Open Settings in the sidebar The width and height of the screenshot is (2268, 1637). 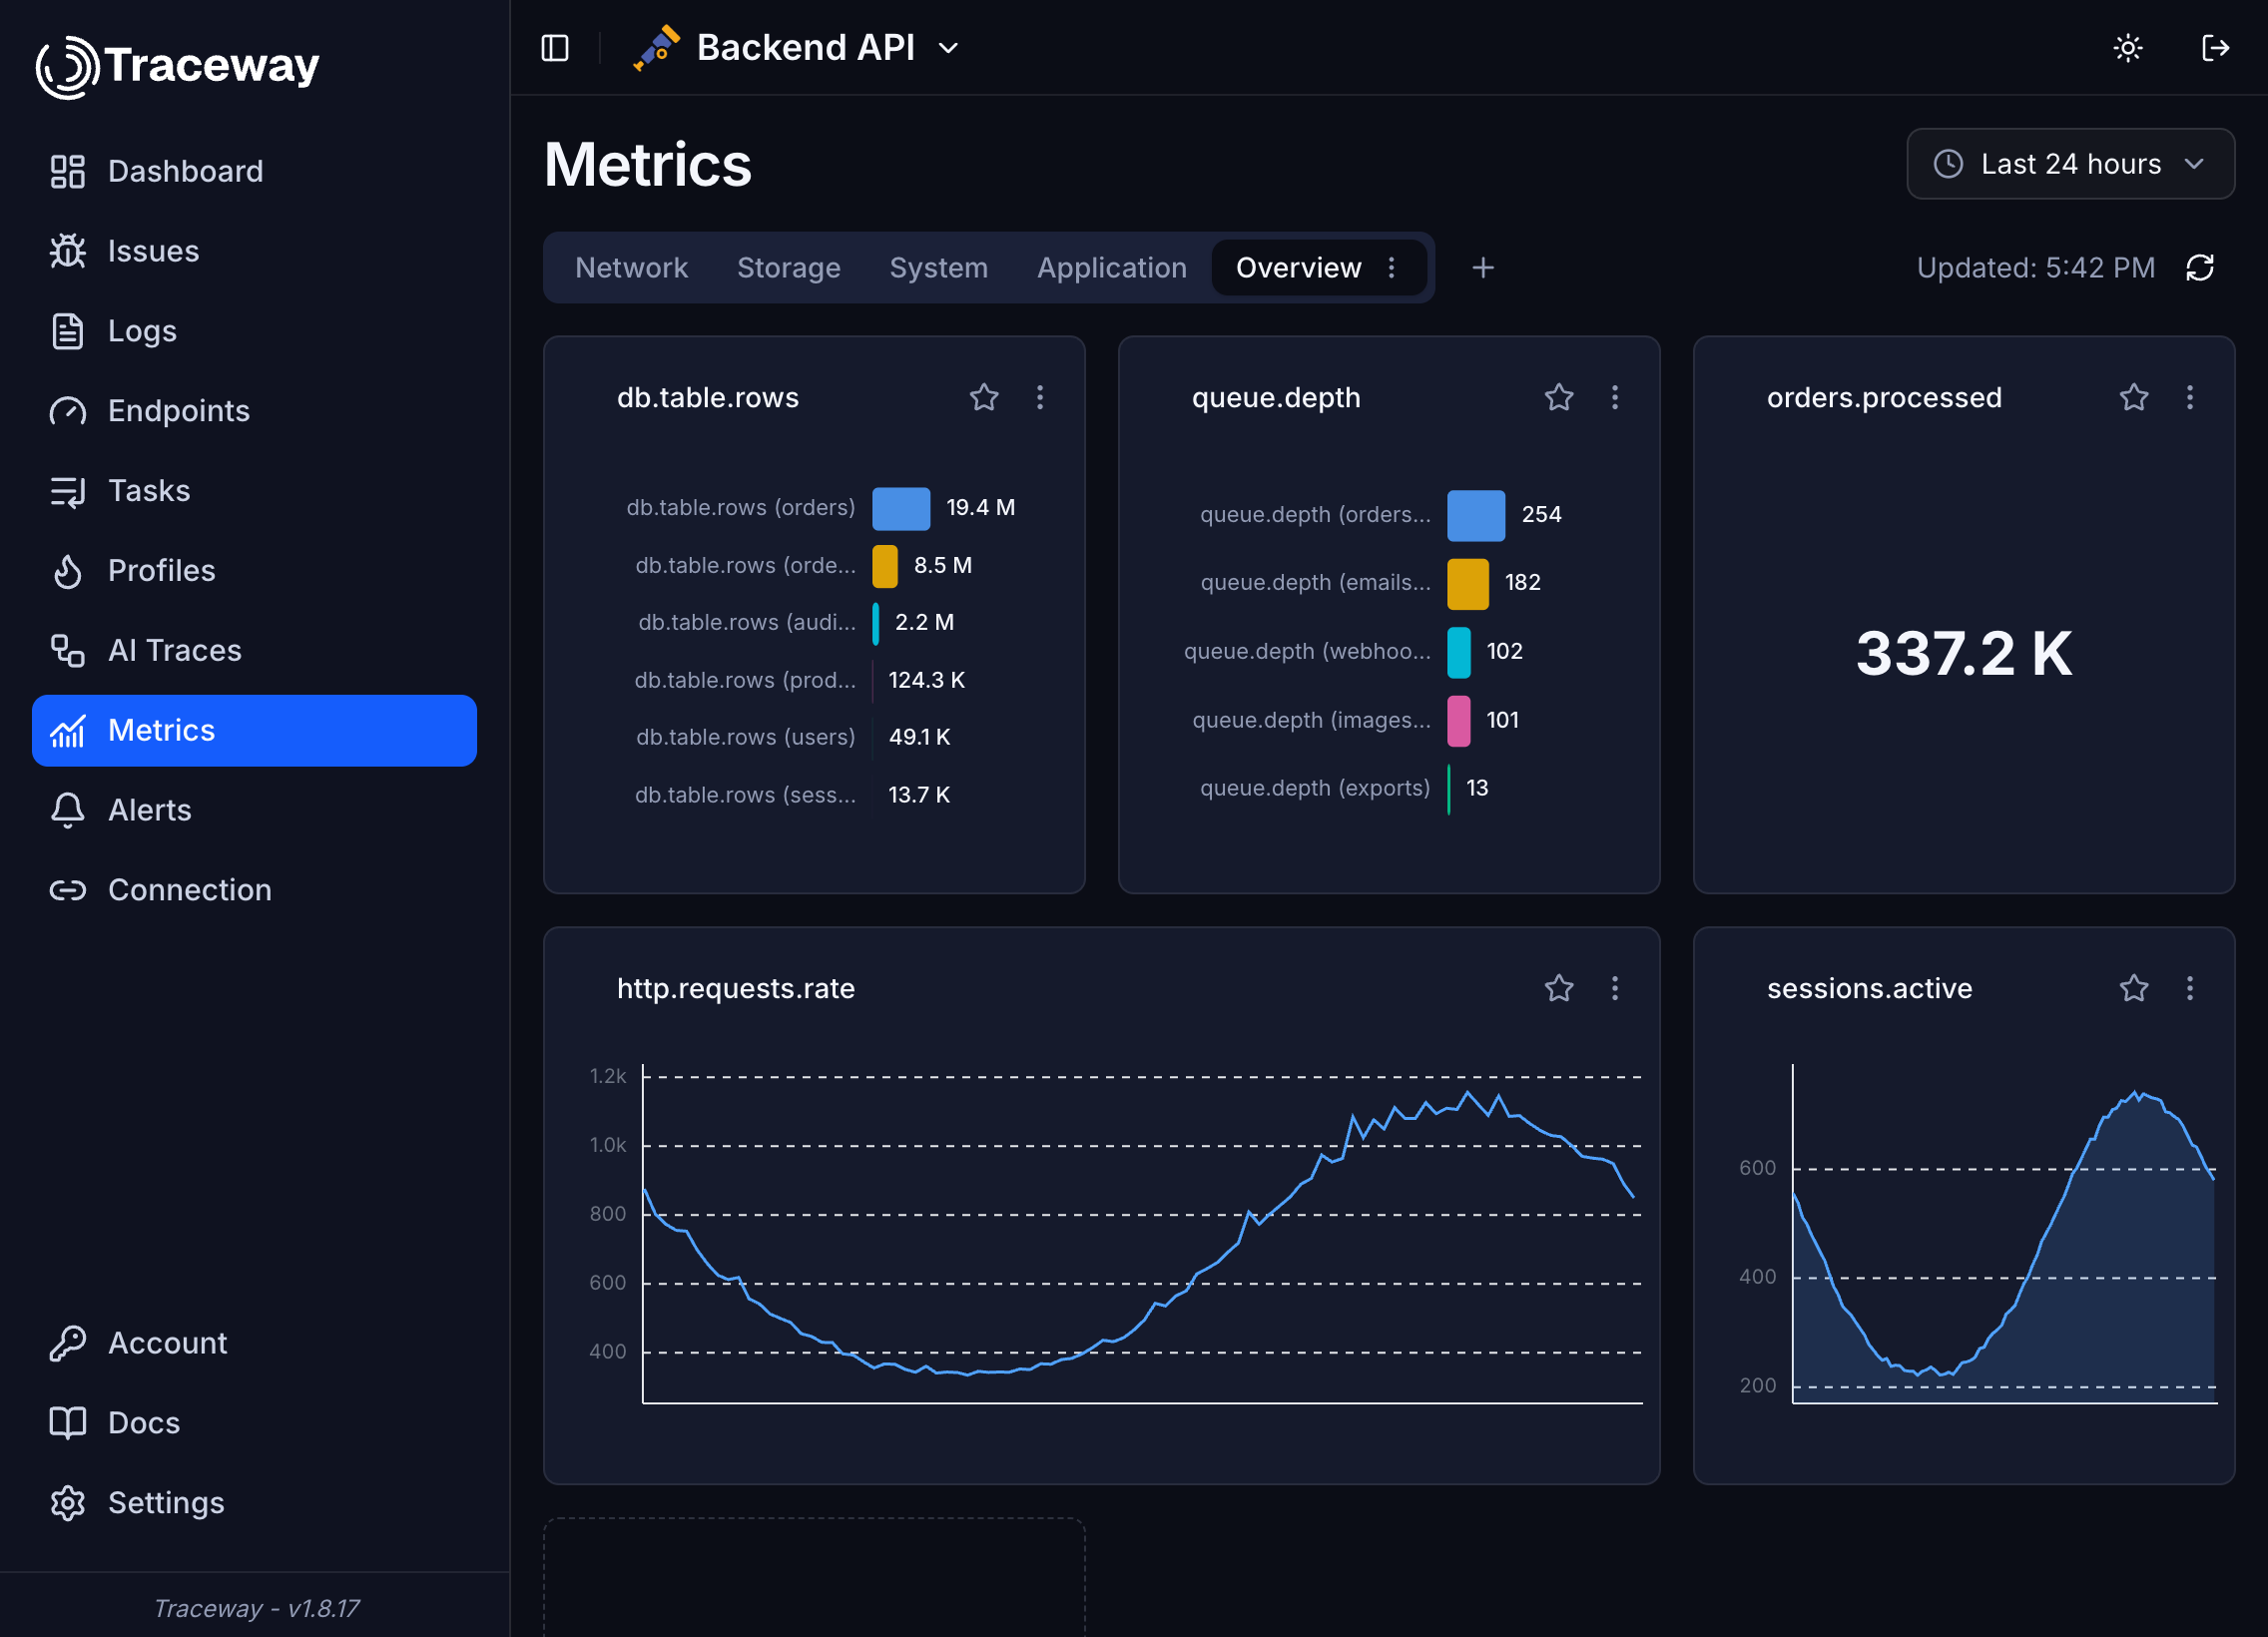[254, 1504]
